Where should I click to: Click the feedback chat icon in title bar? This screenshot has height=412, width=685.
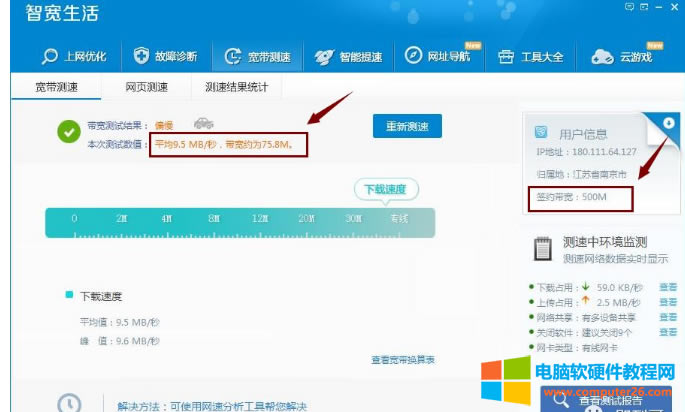629,7
